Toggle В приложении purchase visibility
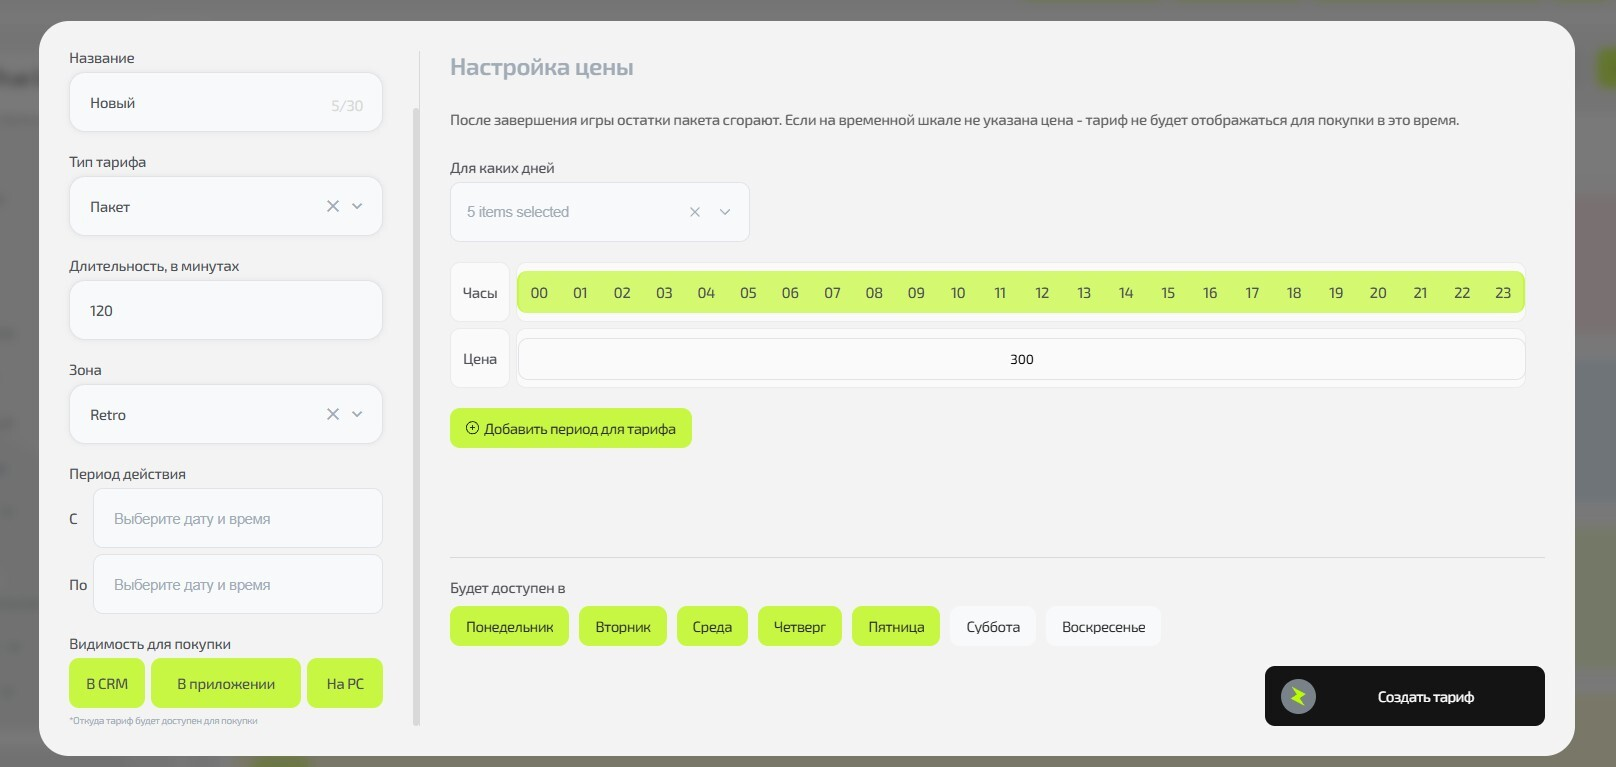This screenshot has height=767, width=1616. [226, 684]
